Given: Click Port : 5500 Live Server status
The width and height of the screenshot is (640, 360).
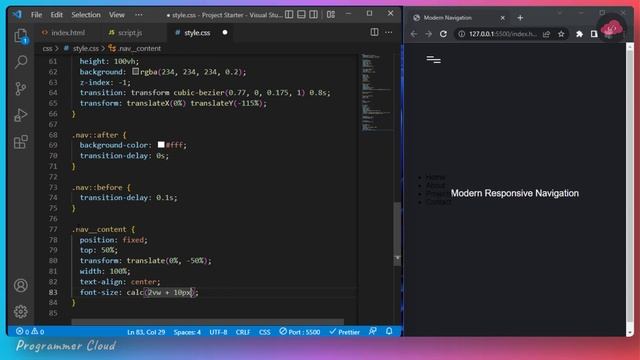Looking at the screenshot, I should pyautogui.click(x=300, y=332).
